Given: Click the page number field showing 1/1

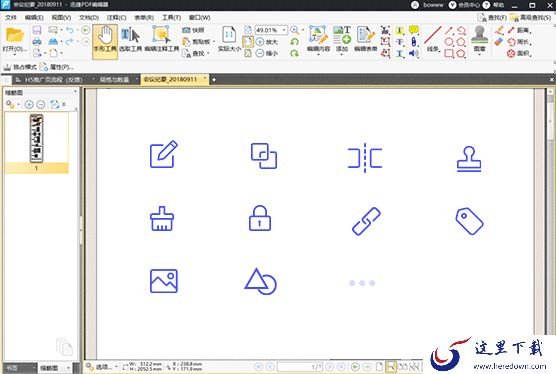Looking at the screenshot, I should 300,367.
